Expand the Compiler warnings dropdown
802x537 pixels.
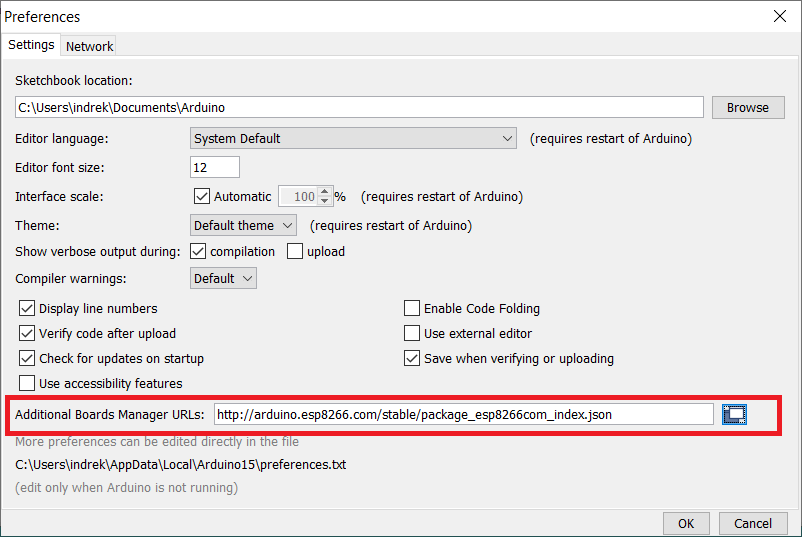pos(223,279)
